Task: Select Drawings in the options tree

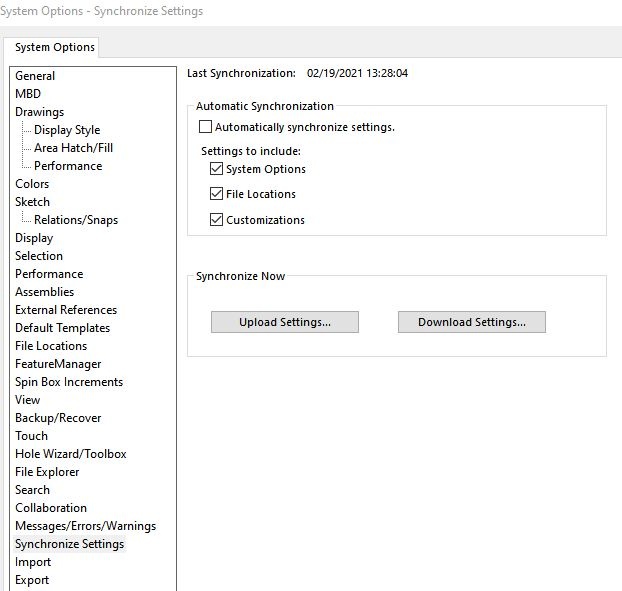Action: click(39, 112)
